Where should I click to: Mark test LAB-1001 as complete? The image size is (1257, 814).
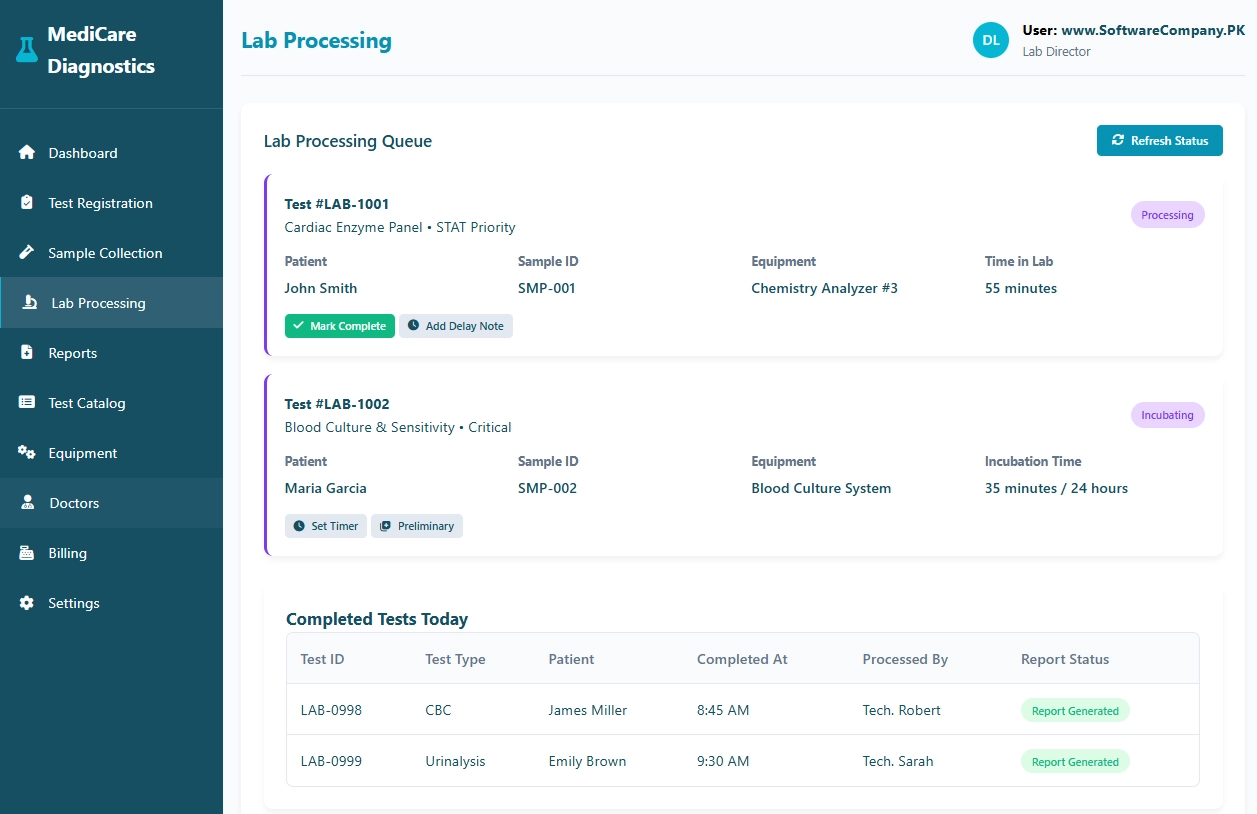[x=339, y=326]
